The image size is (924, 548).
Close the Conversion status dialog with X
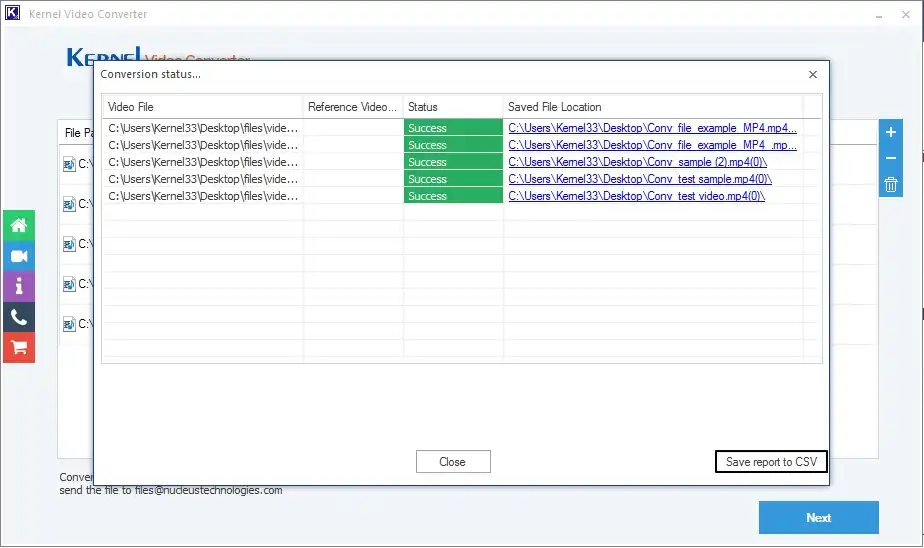click(x=813, y=74)
